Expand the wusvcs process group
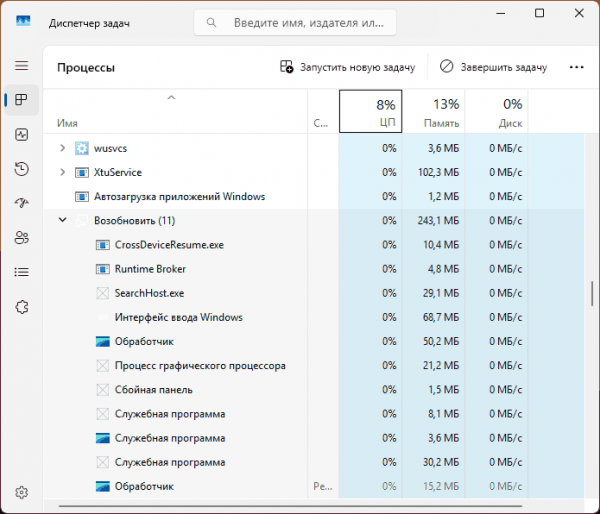 (x=63, y=148)
